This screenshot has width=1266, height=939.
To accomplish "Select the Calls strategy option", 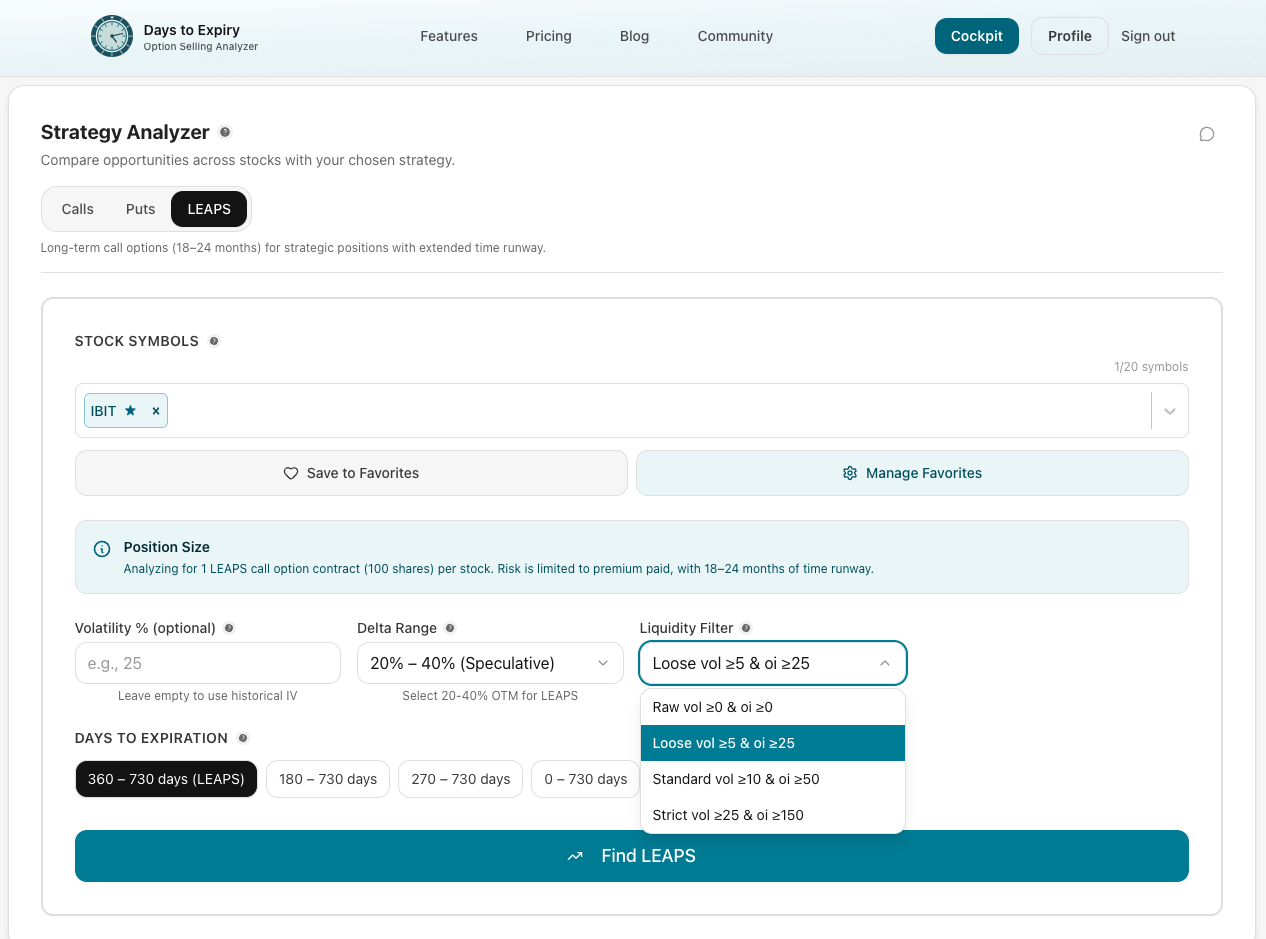I will point(76,209).
